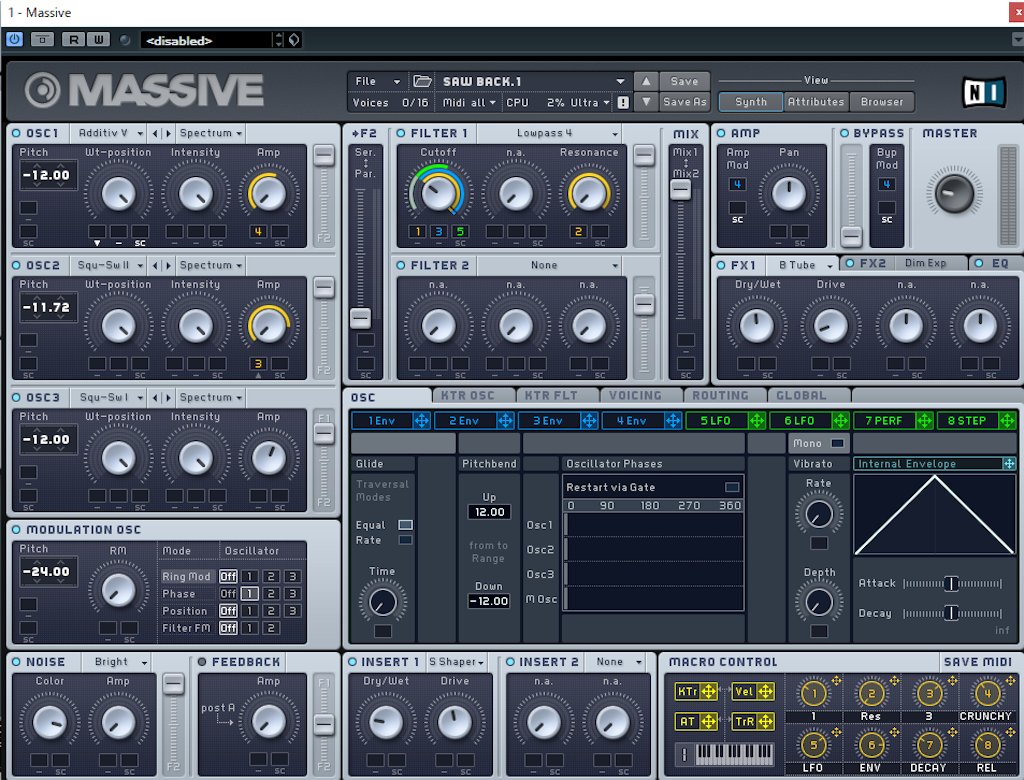
Task: Adjust the Attack slider in Internal Envelope
Action: click(952, 583)
